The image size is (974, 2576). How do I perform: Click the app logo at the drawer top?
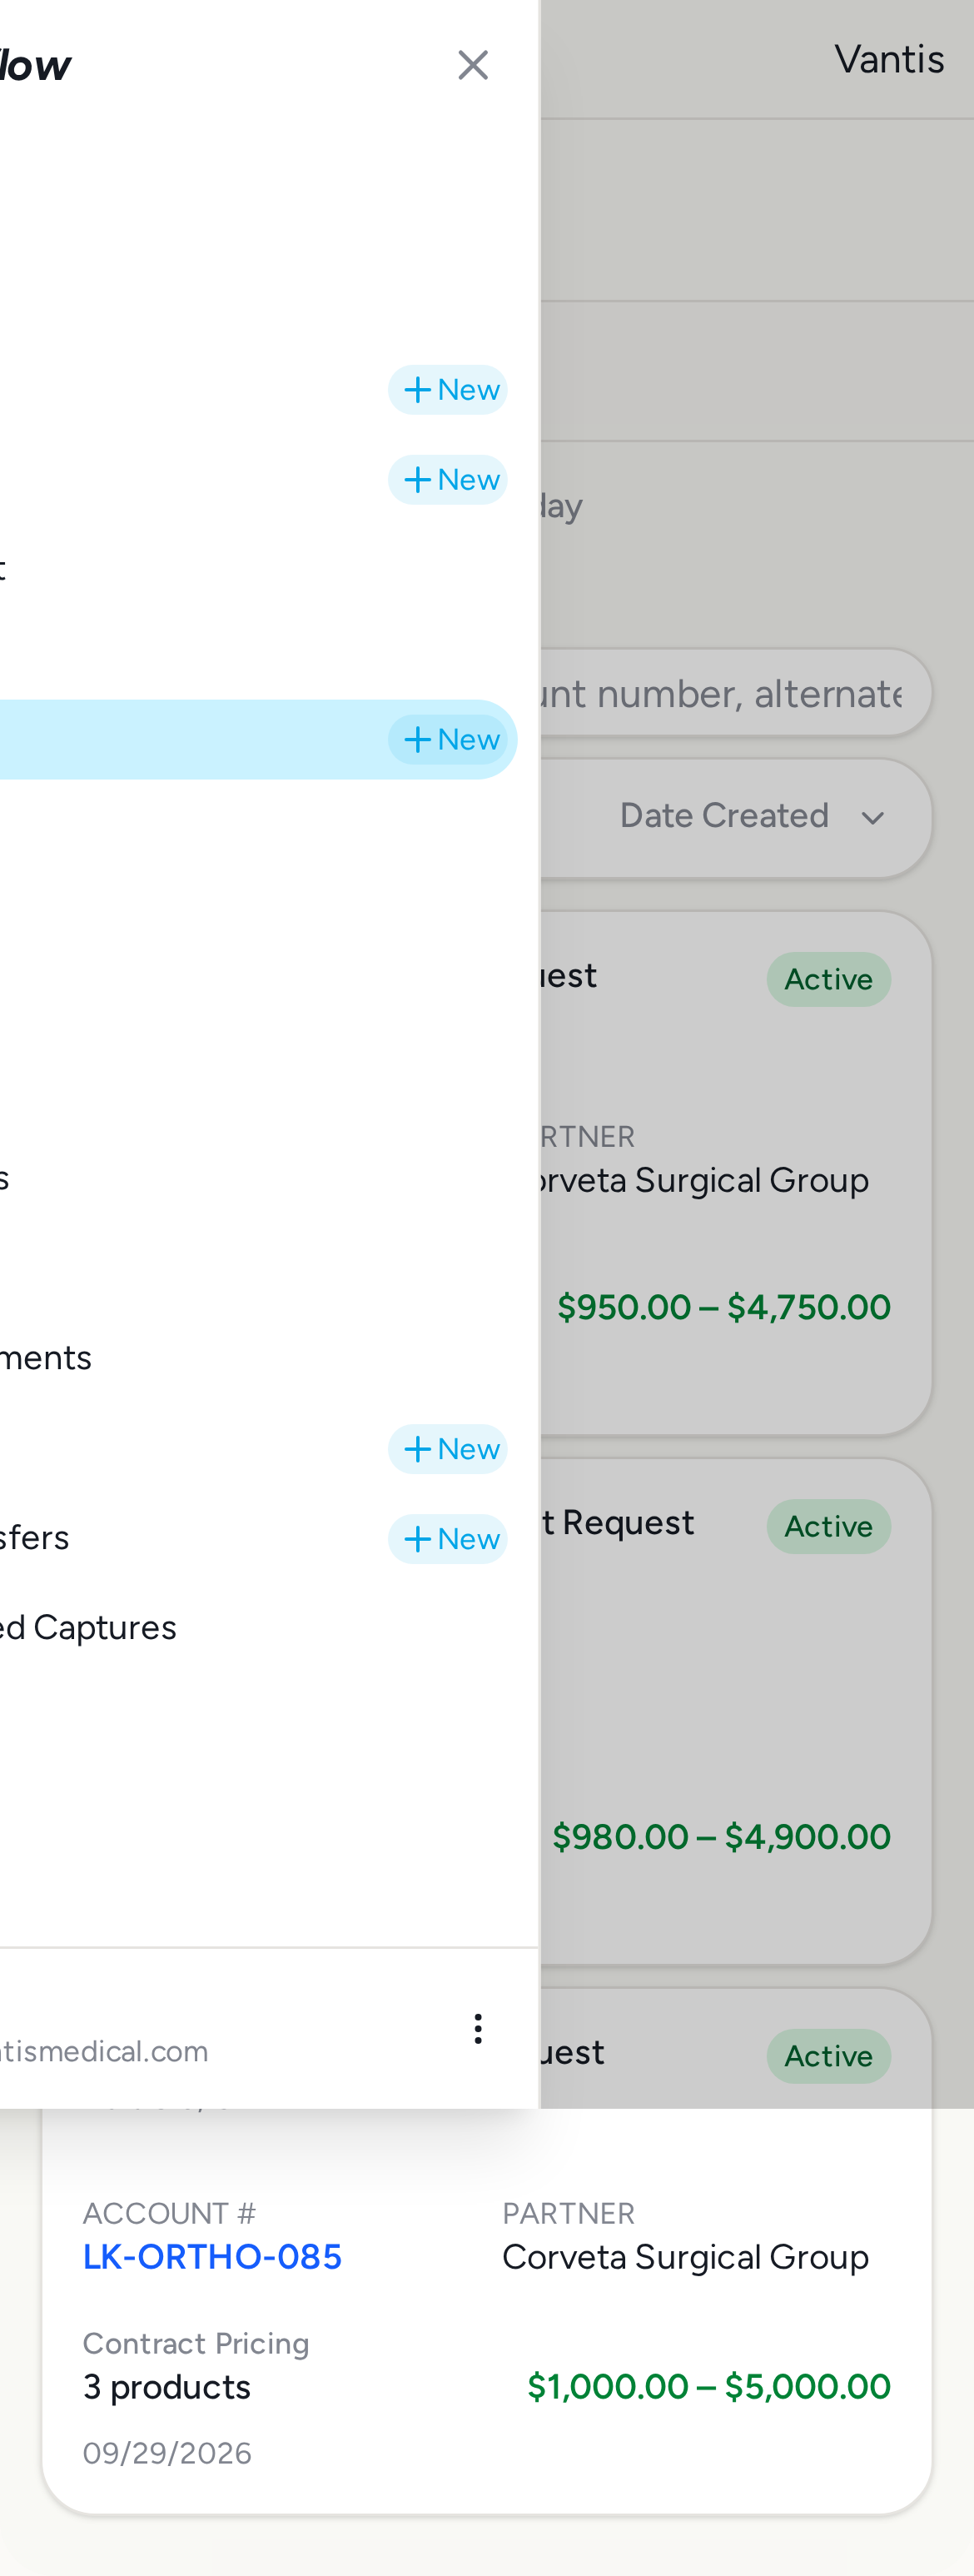coord(35,66)
